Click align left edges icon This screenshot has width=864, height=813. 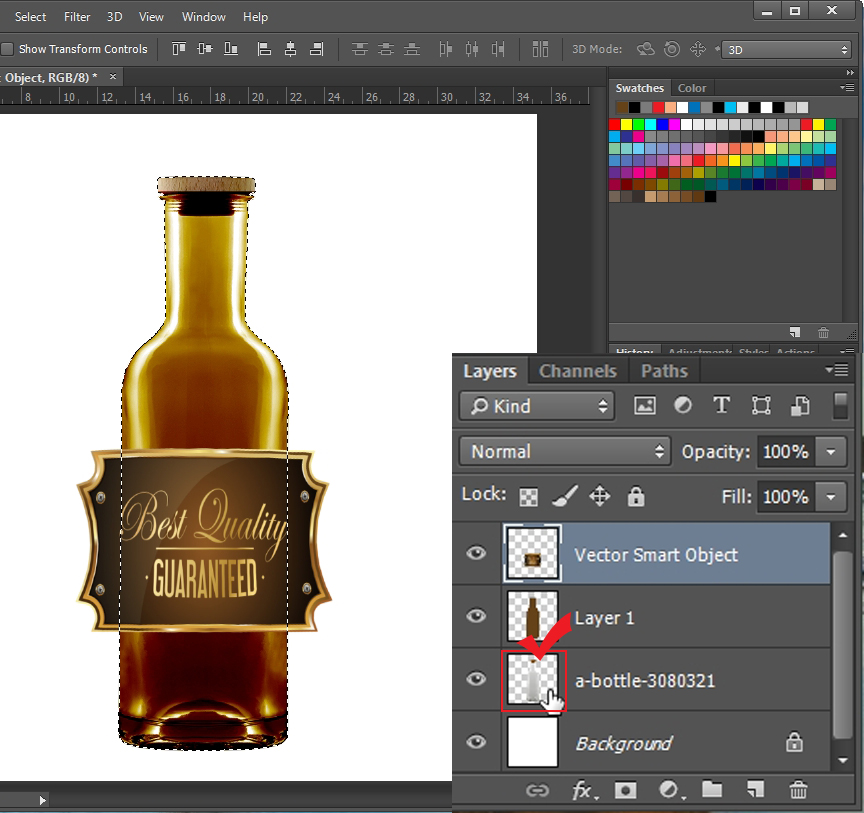[264, 49]
